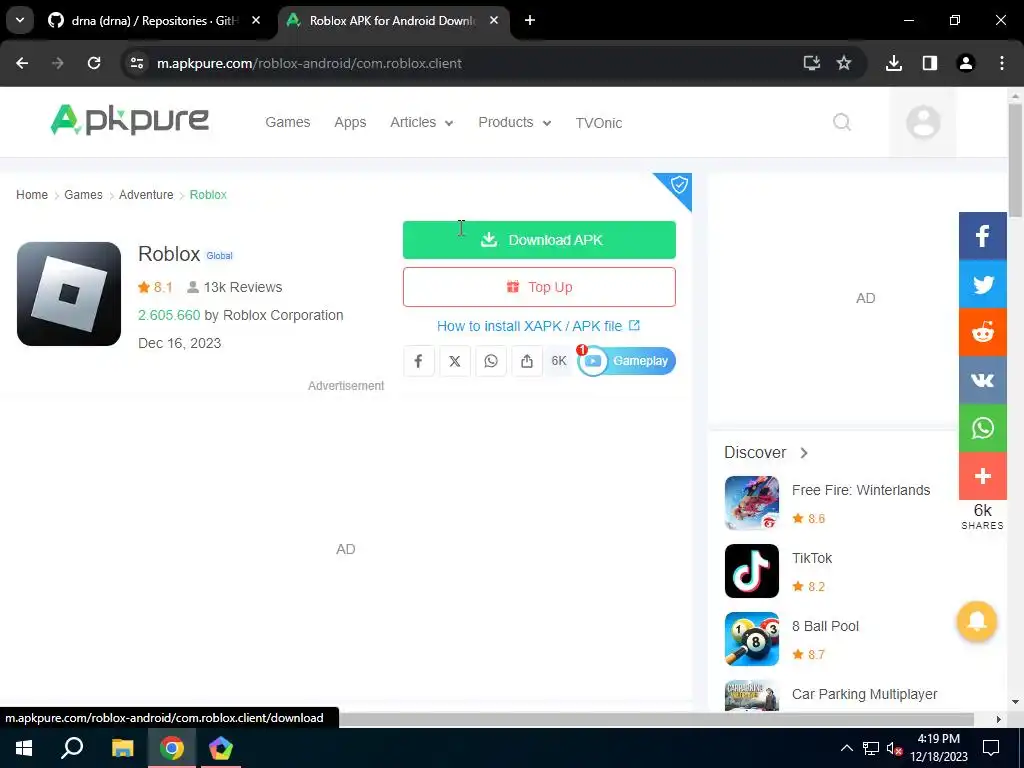Click the Chrome taskbar icon
The image size is (1024, 768).
click(x=172, y=748)
